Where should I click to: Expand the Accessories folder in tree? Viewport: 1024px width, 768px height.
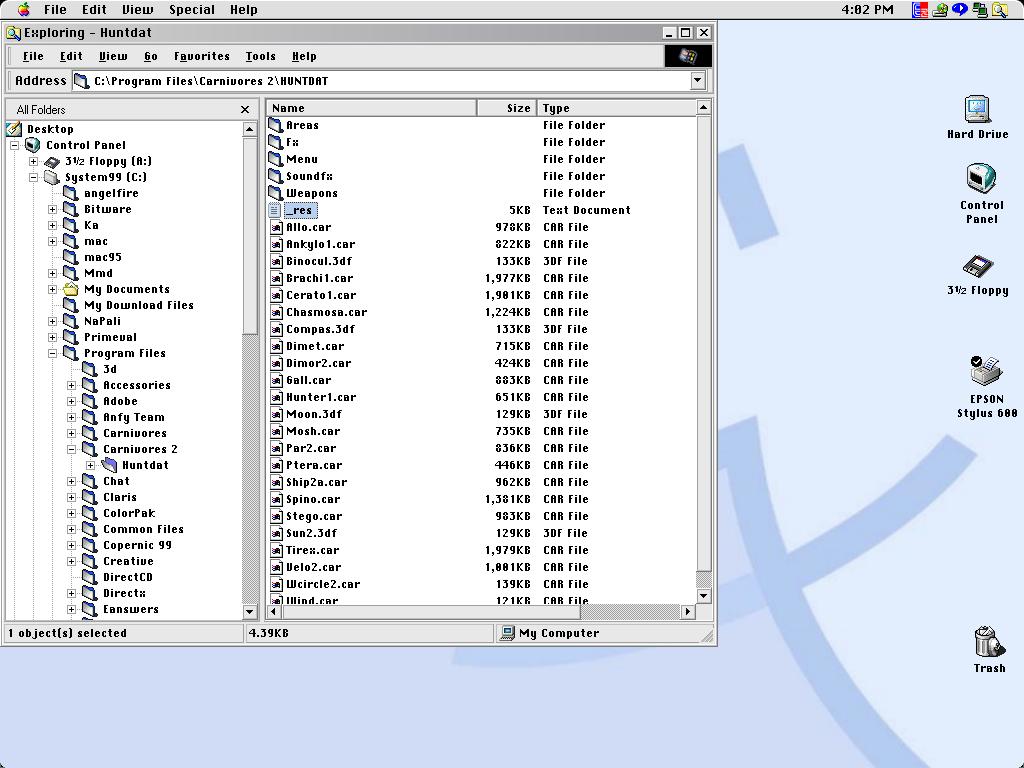point(72,385)
